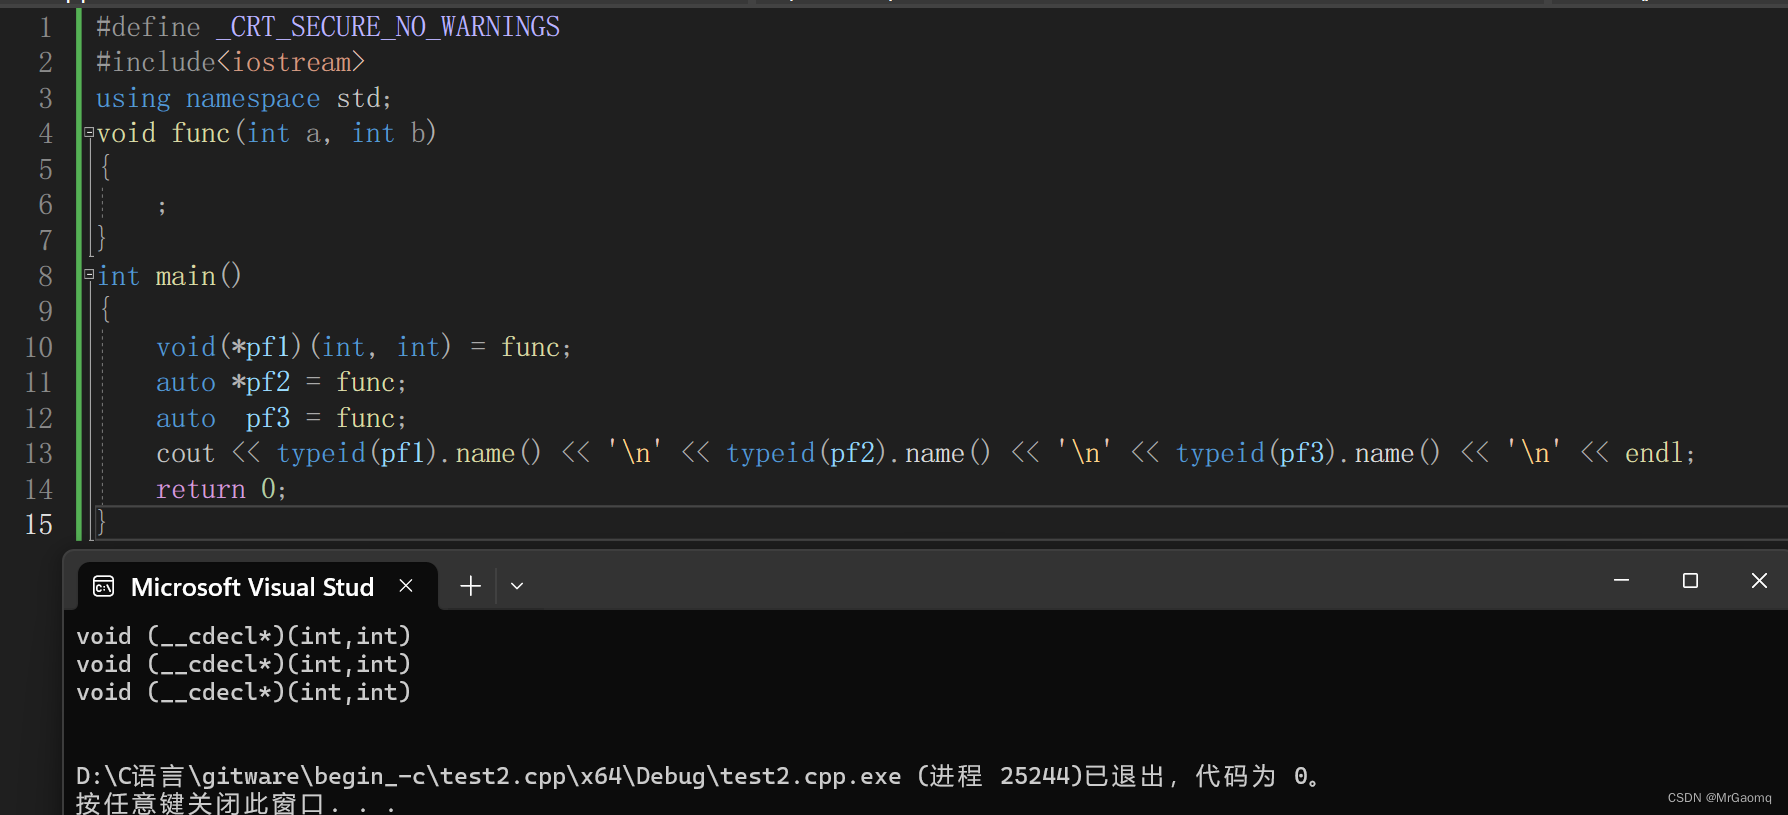Click line number 15 in the gutter
The height and width of the screenshot is (815, 1788).
click(x=39, y=524)
